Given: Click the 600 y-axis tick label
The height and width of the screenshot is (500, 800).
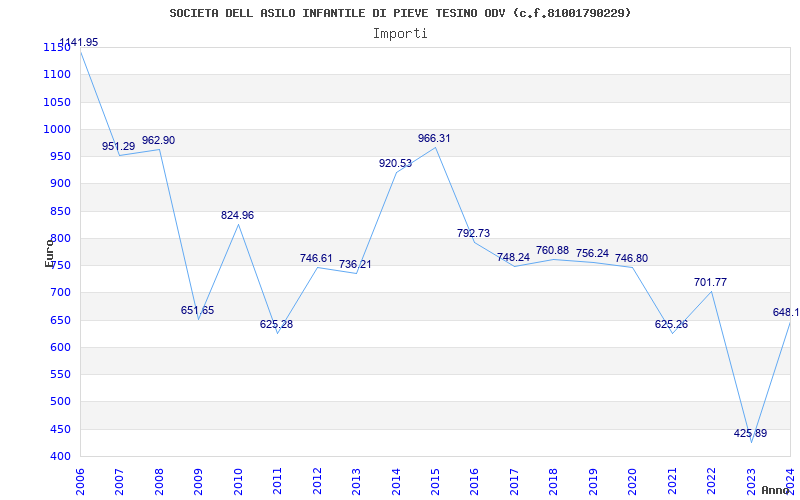Looking at the screenshot, I should 60,347.
